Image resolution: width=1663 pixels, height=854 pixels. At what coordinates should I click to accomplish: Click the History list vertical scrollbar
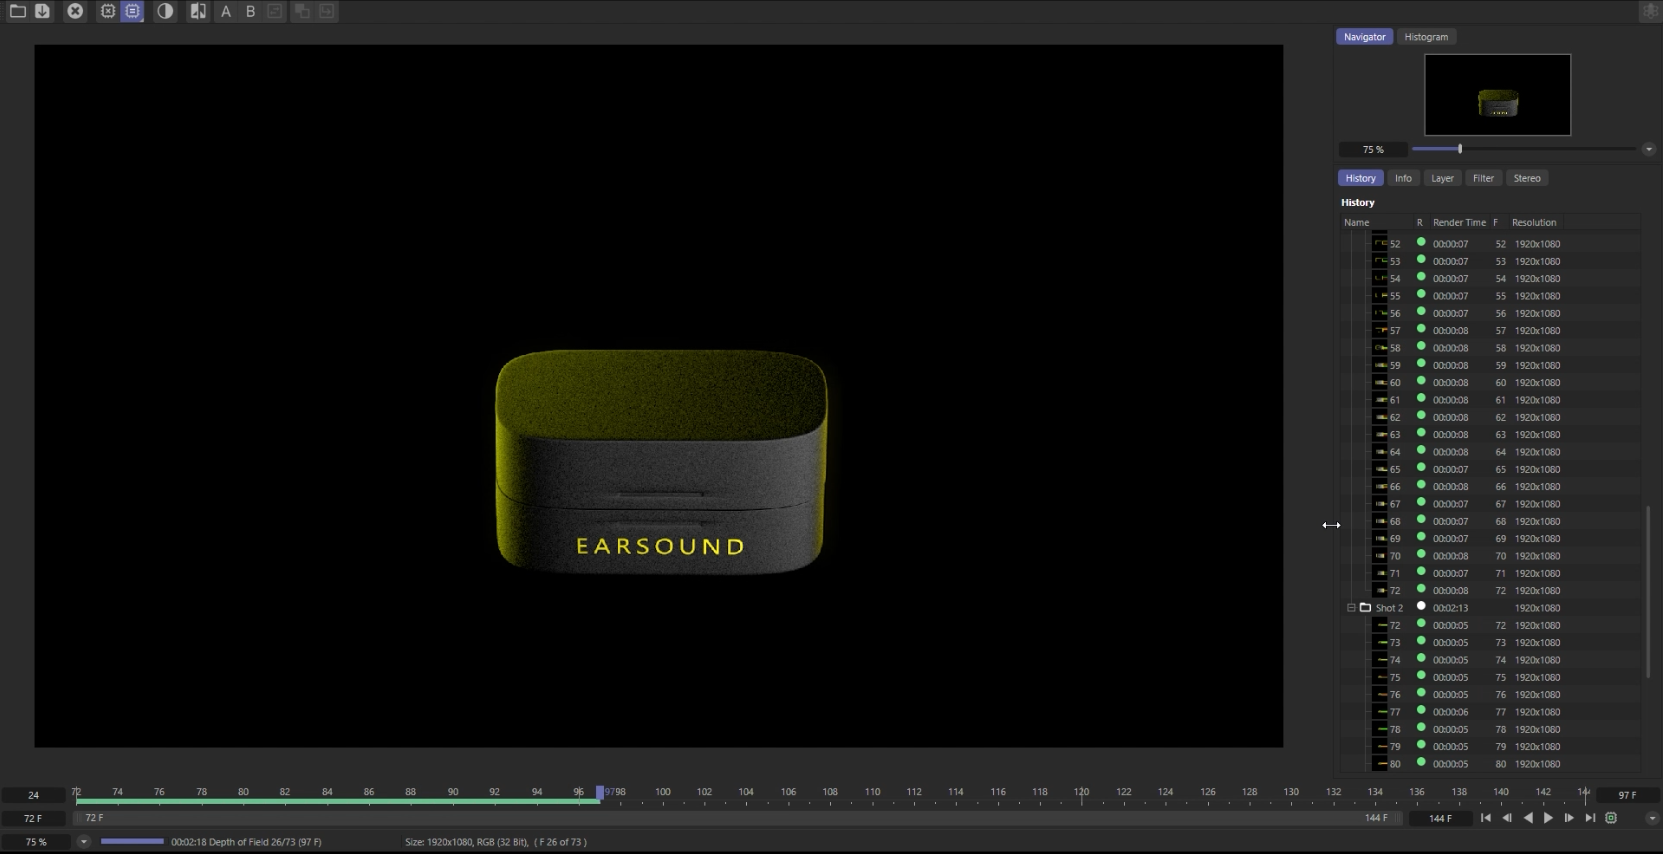(1647, 592)
